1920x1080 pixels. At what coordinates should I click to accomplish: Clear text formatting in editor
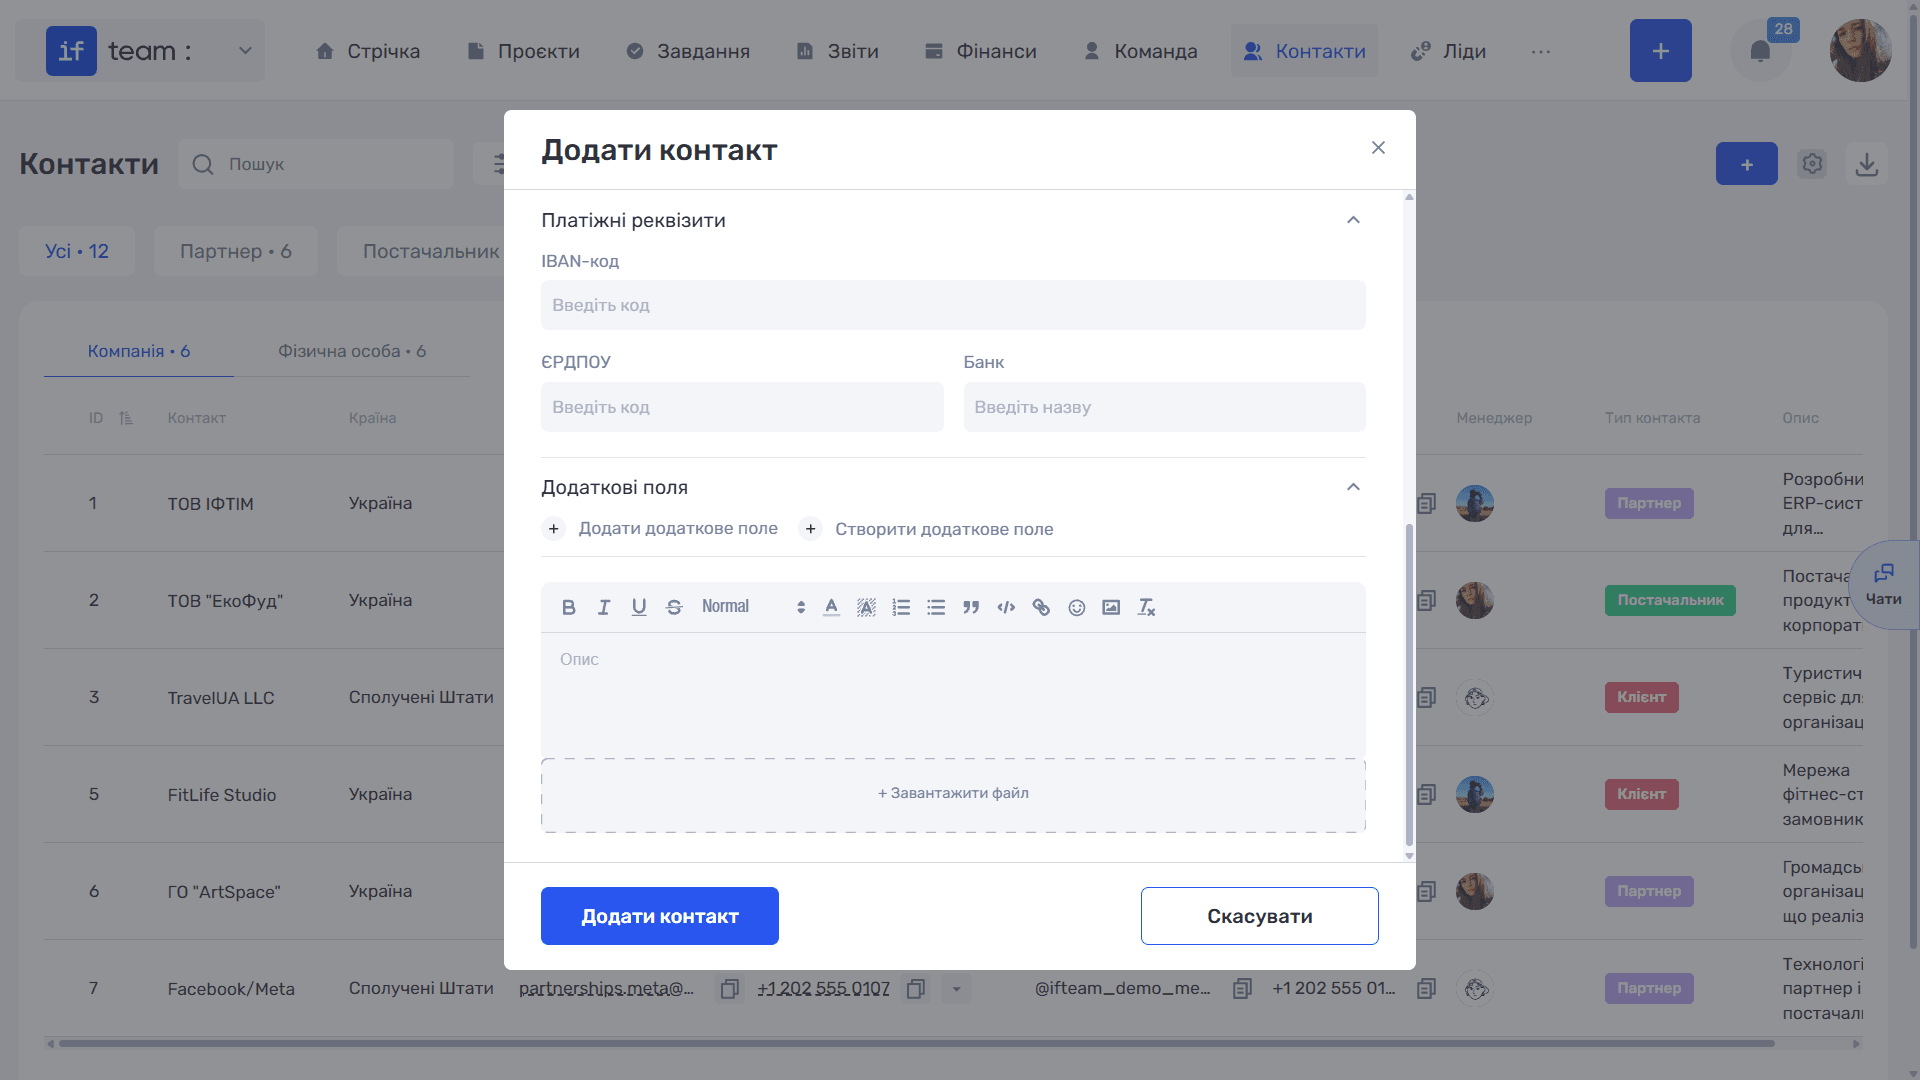1146,607
